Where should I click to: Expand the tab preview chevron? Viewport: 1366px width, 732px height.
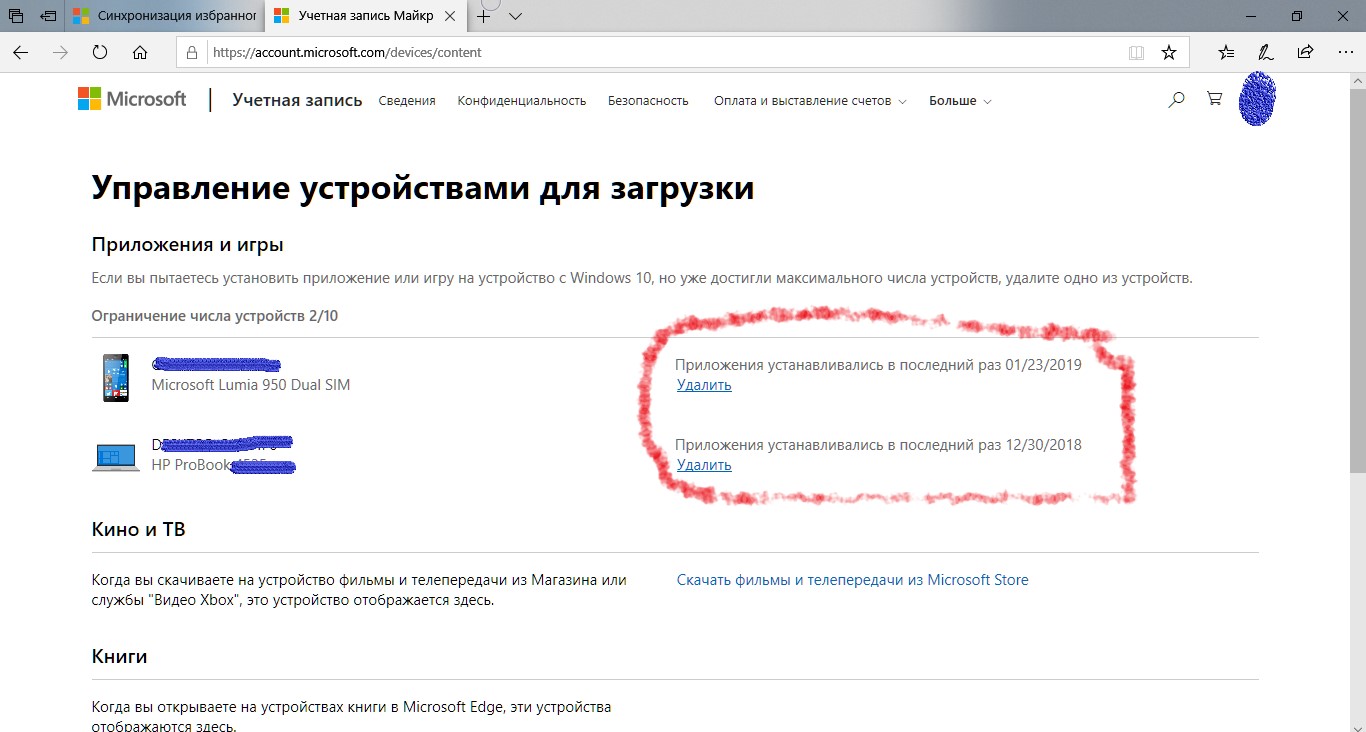[x=515, y=16]
